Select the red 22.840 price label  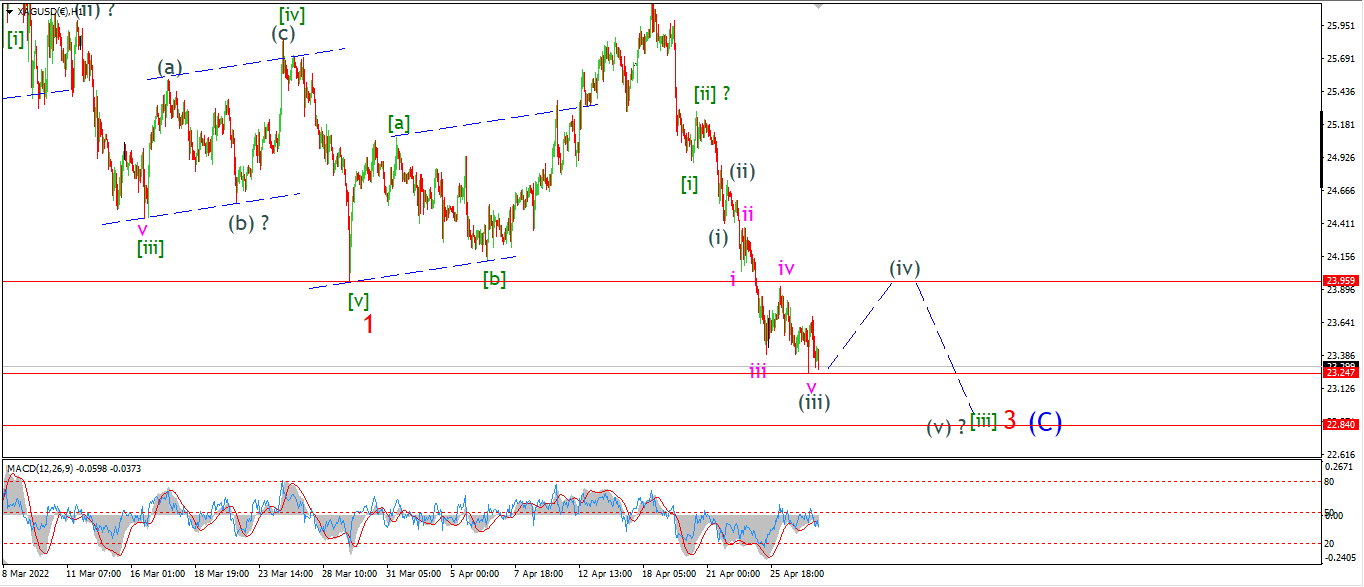(x=1340, y=424)
